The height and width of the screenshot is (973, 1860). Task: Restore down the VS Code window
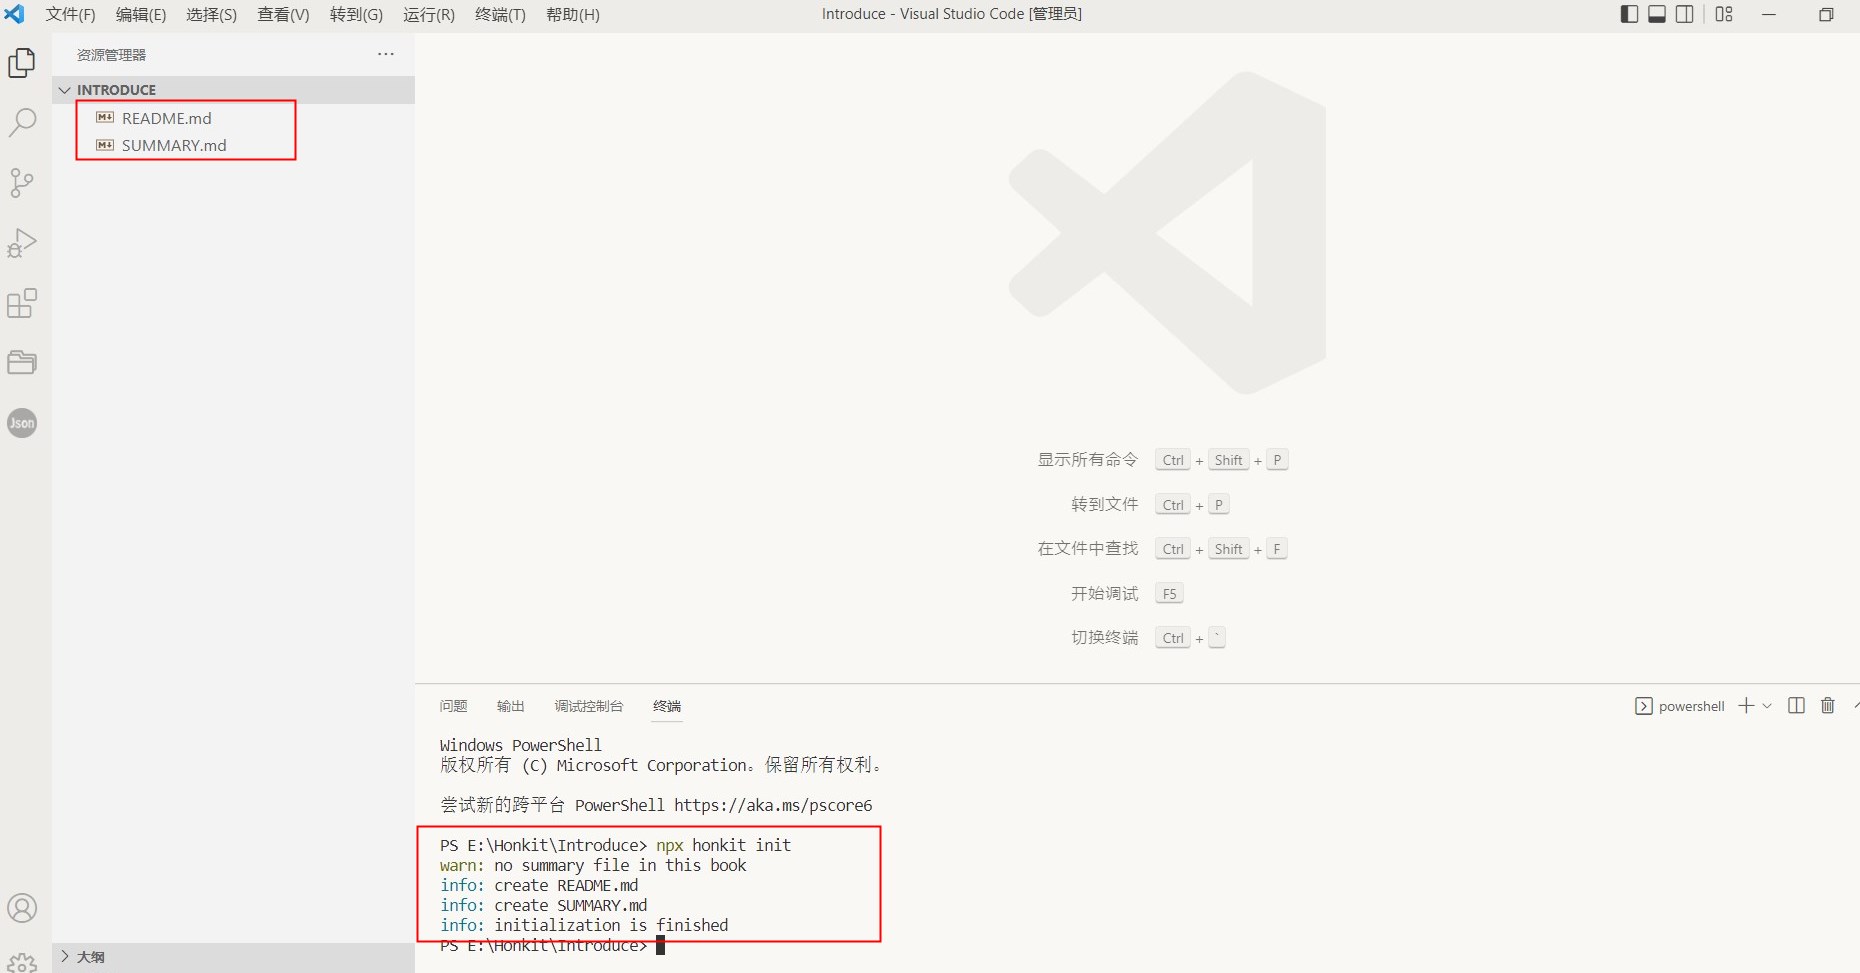1826,14
